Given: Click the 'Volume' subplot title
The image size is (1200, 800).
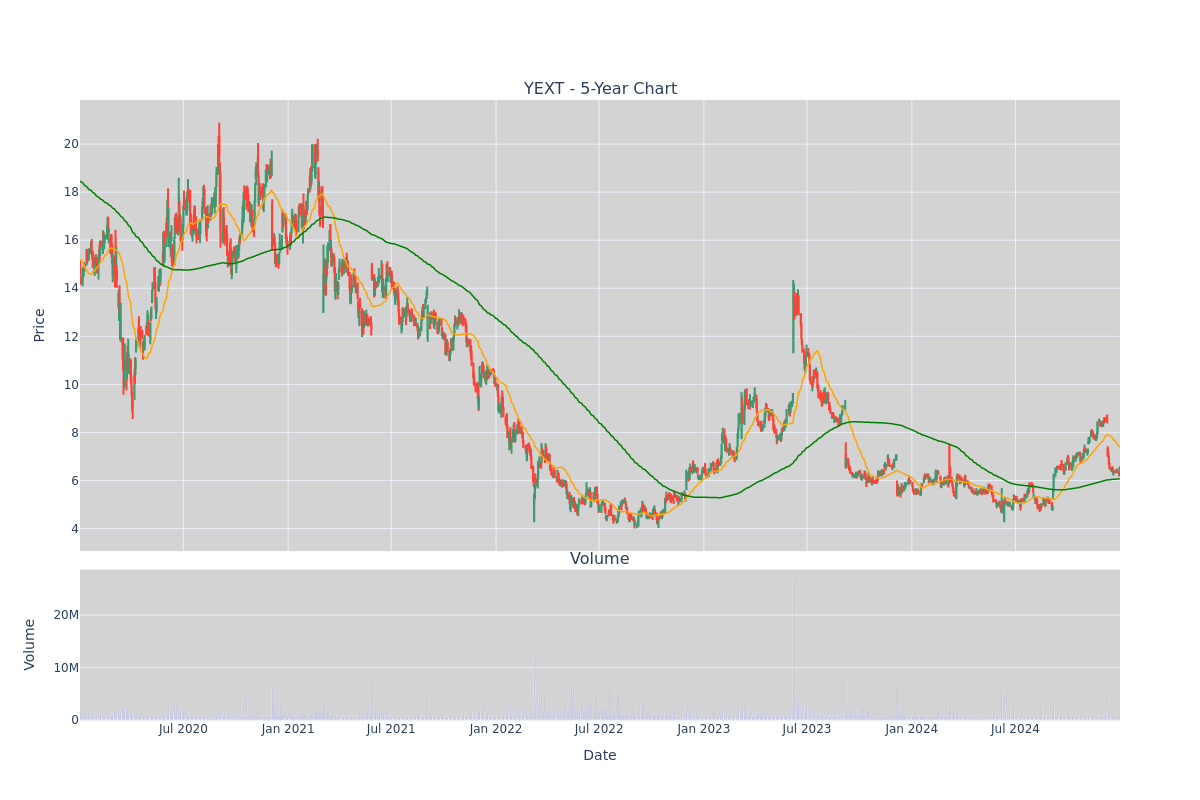Looking at the screenshot, I should (600, 559).
